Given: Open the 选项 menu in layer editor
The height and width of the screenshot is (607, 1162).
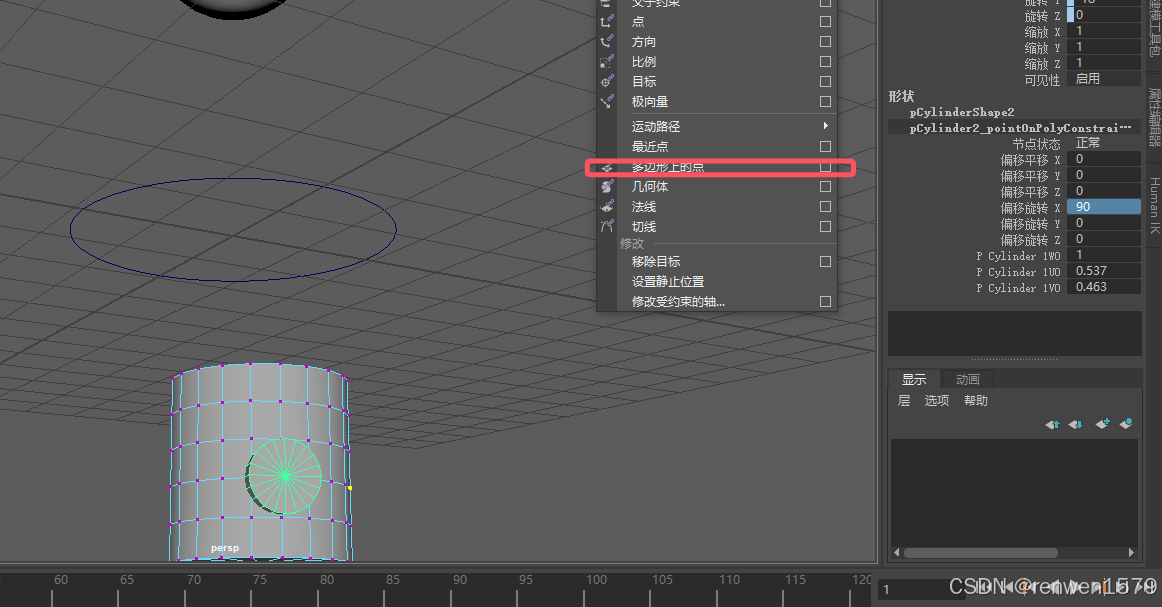Looking at the screenshot, I should point(937,401).
